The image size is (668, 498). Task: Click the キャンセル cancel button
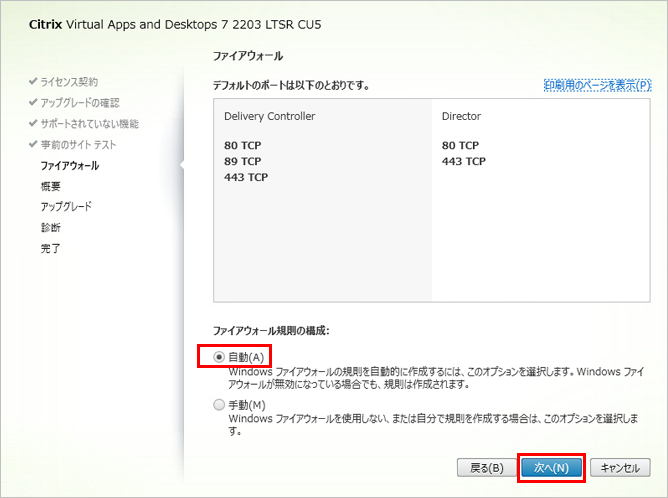click(620, 468)
